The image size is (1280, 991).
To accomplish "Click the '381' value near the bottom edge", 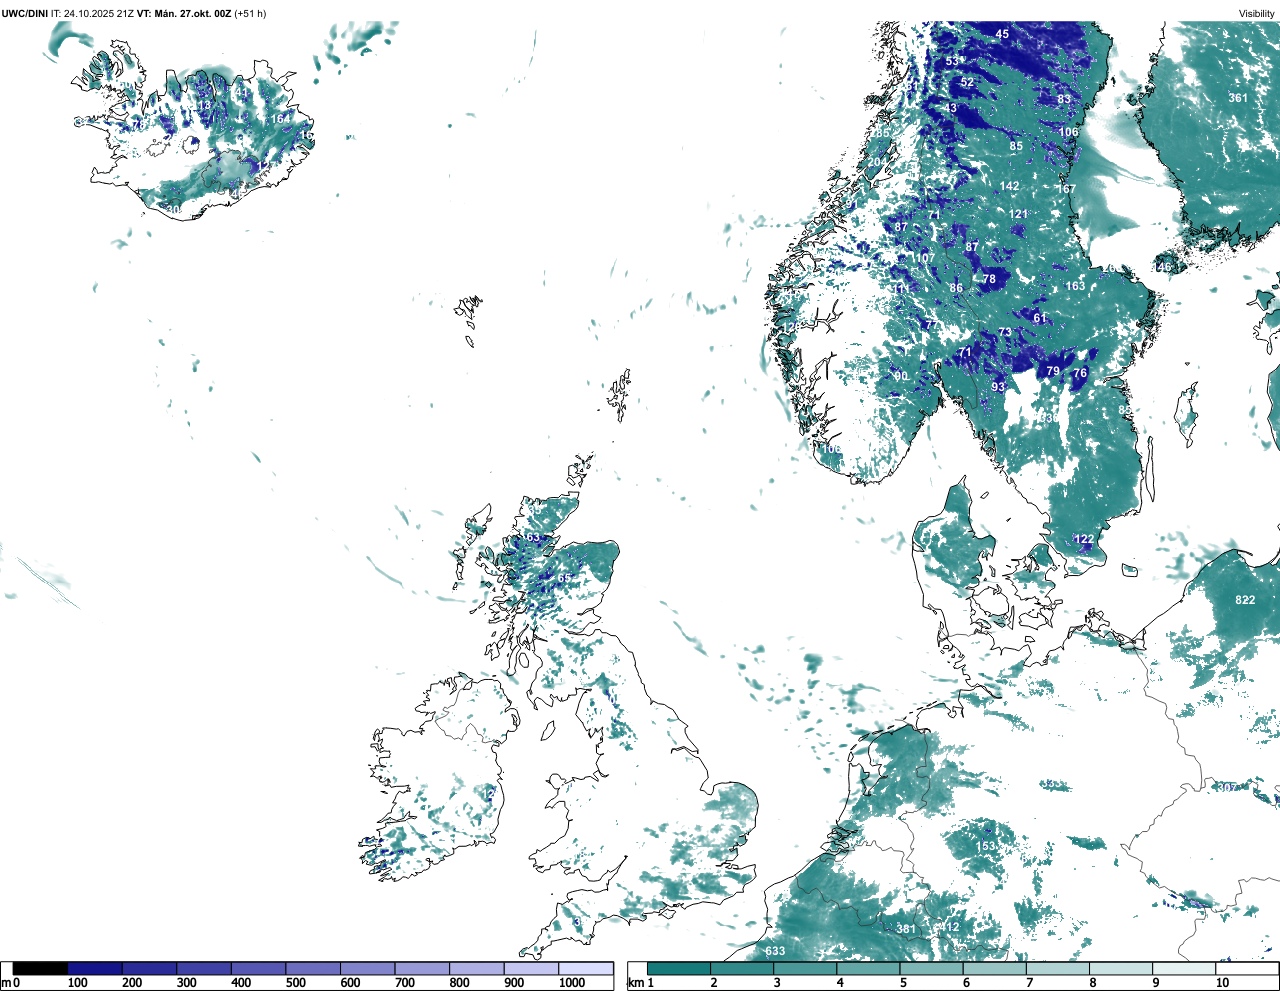I will coord(905,929).
